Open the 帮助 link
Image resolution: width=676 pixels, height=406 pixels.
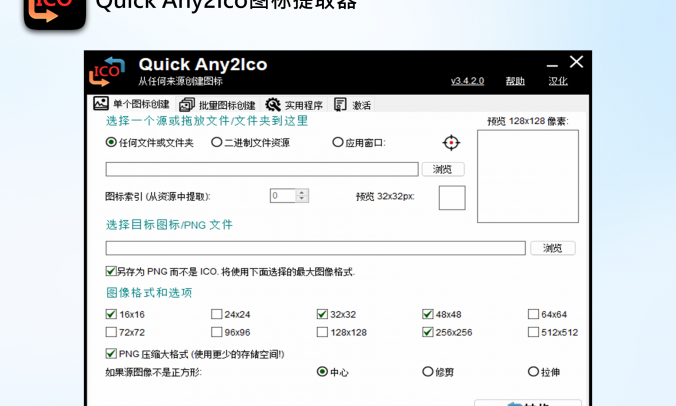click(x=515, y=81)
